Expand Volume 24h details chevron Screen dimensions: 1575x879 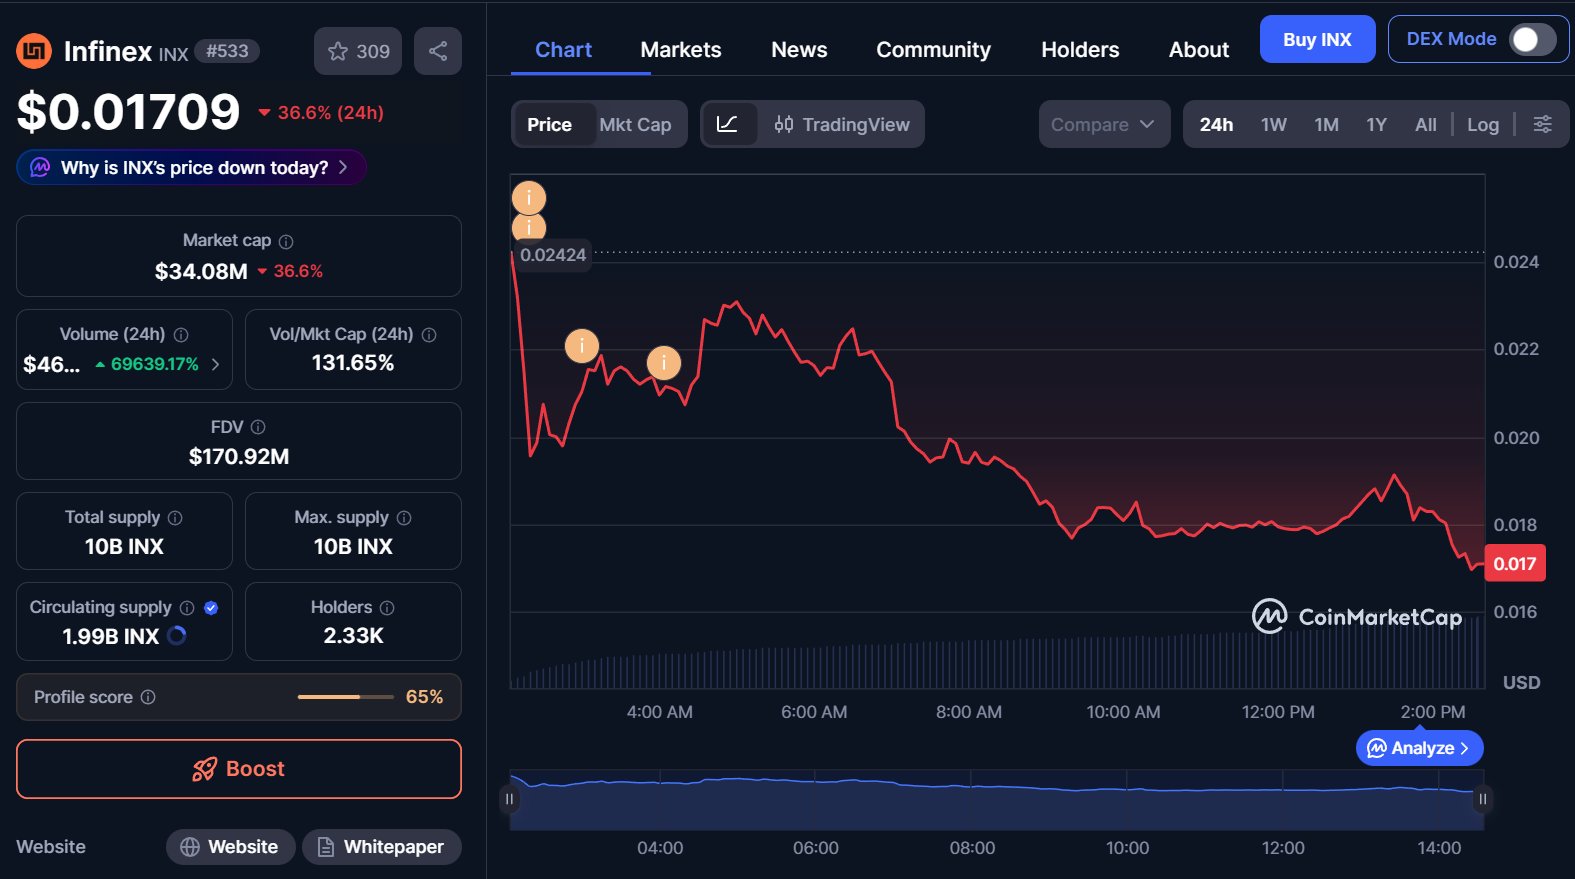pos(215,364)
